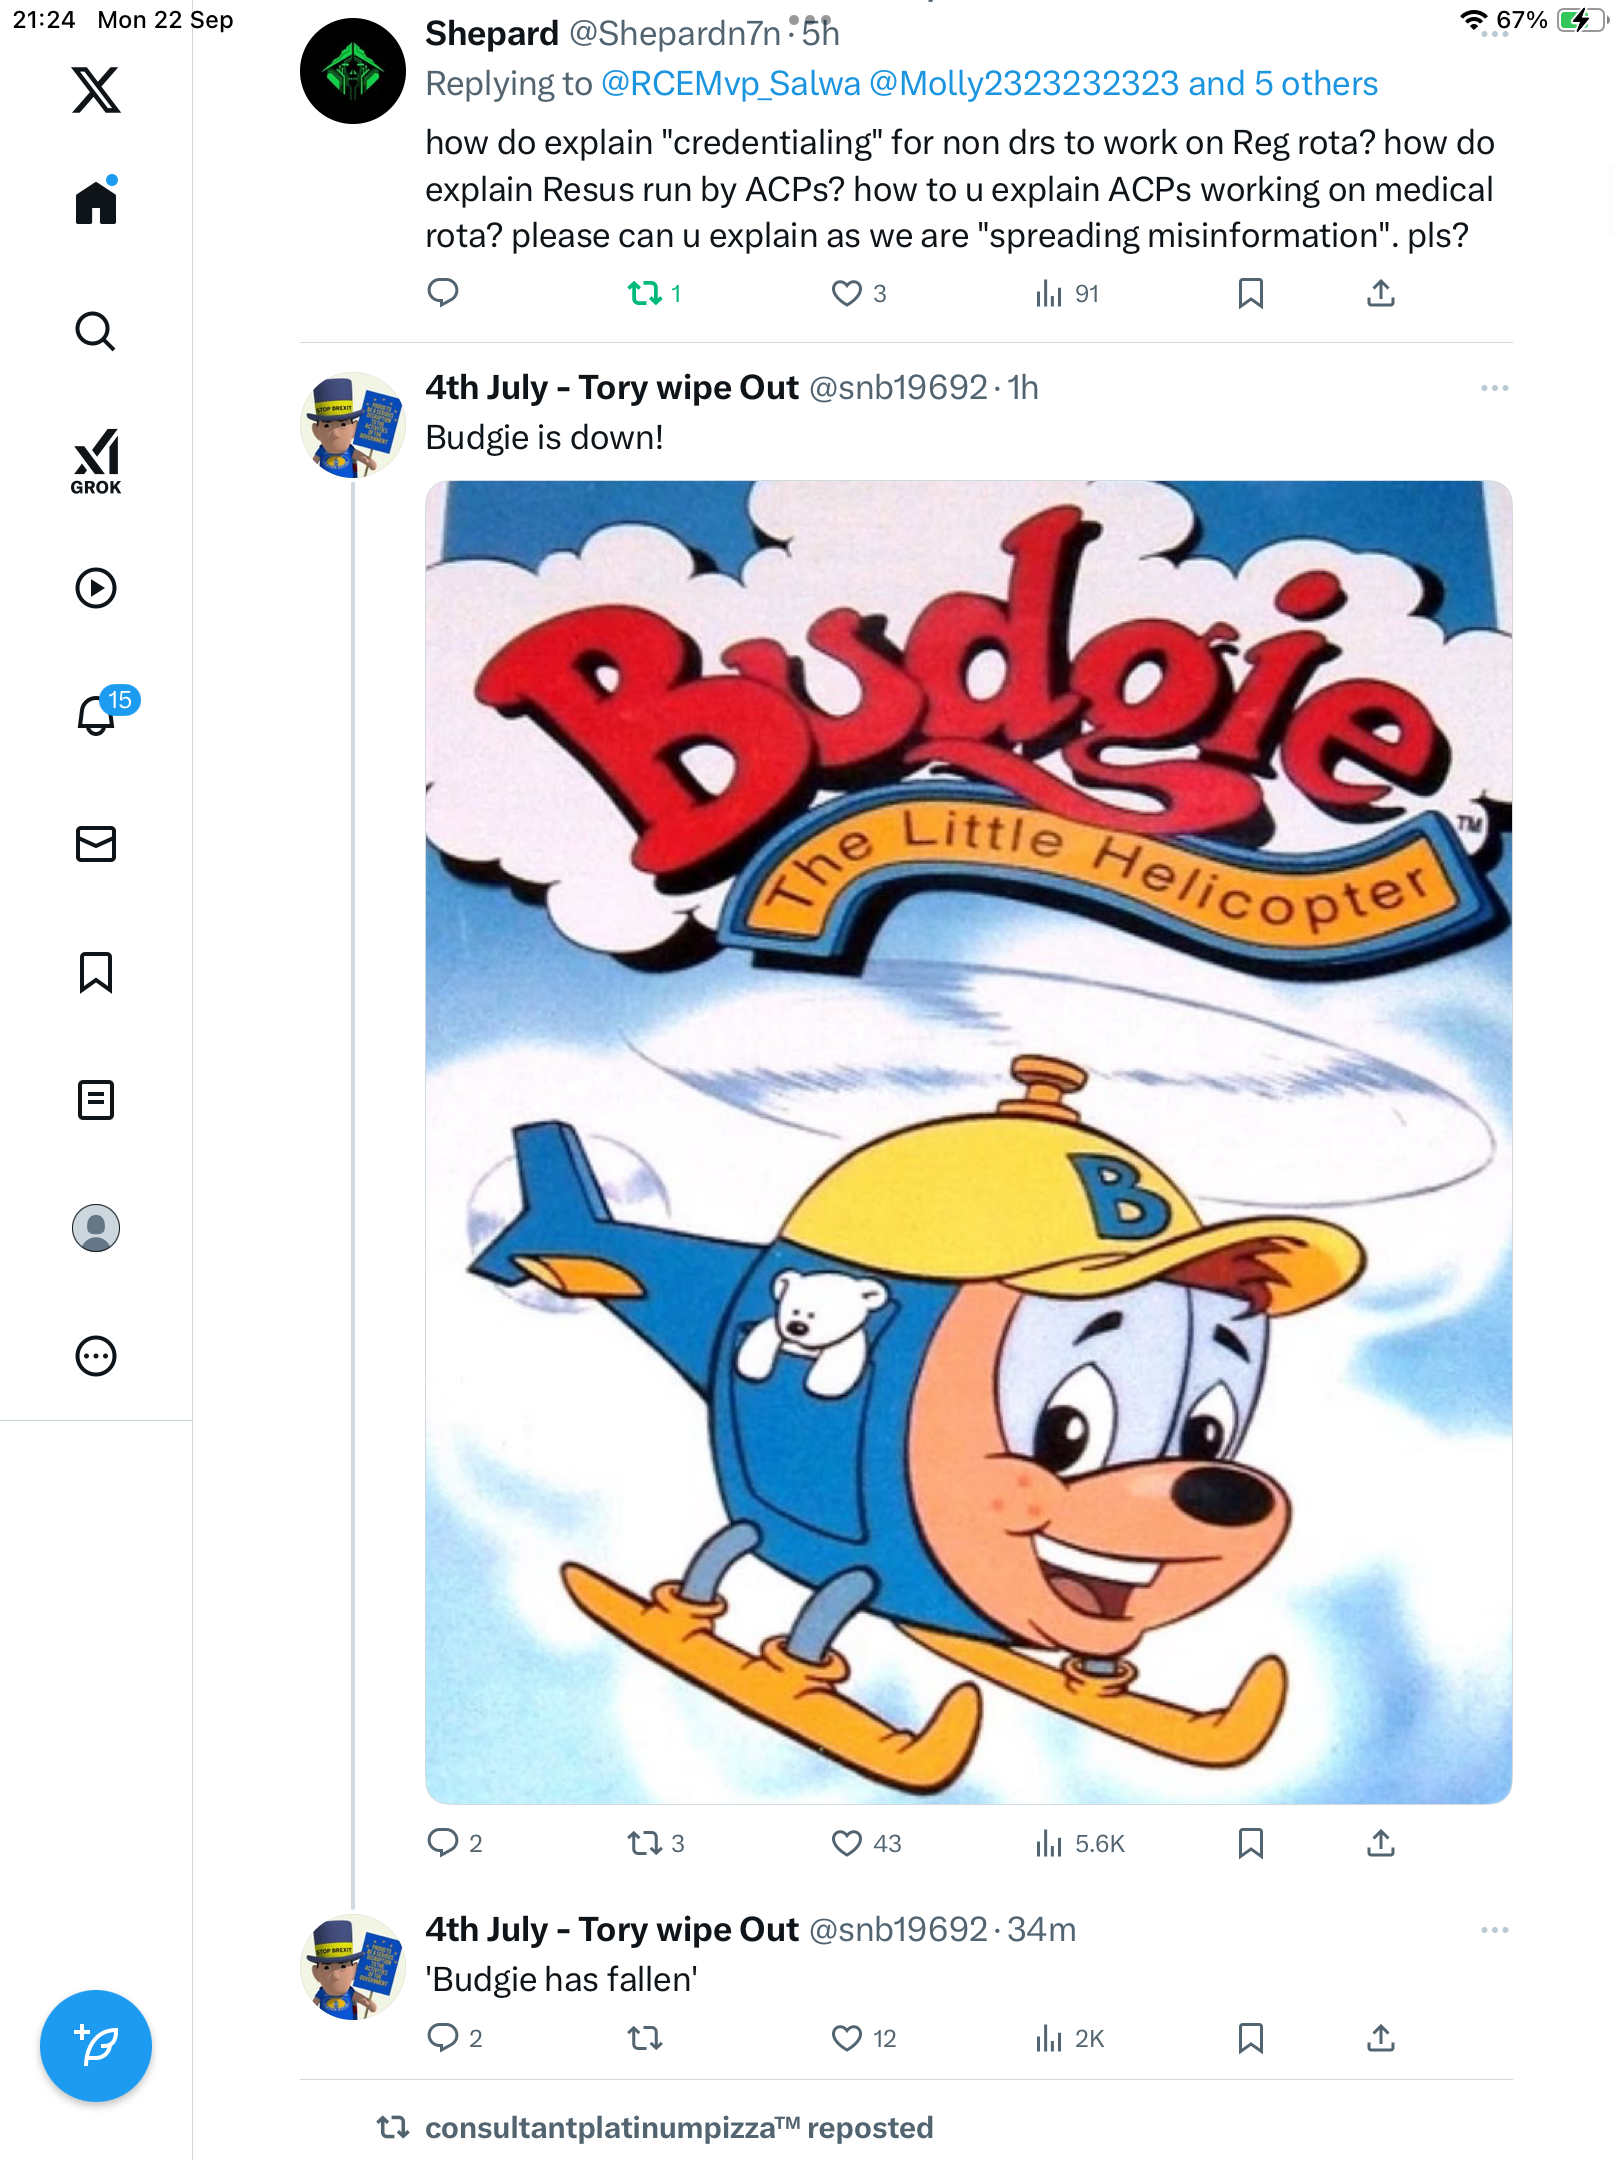Go to the Home timeline
The image size is (1620, 2160).
tap(96, 203)
